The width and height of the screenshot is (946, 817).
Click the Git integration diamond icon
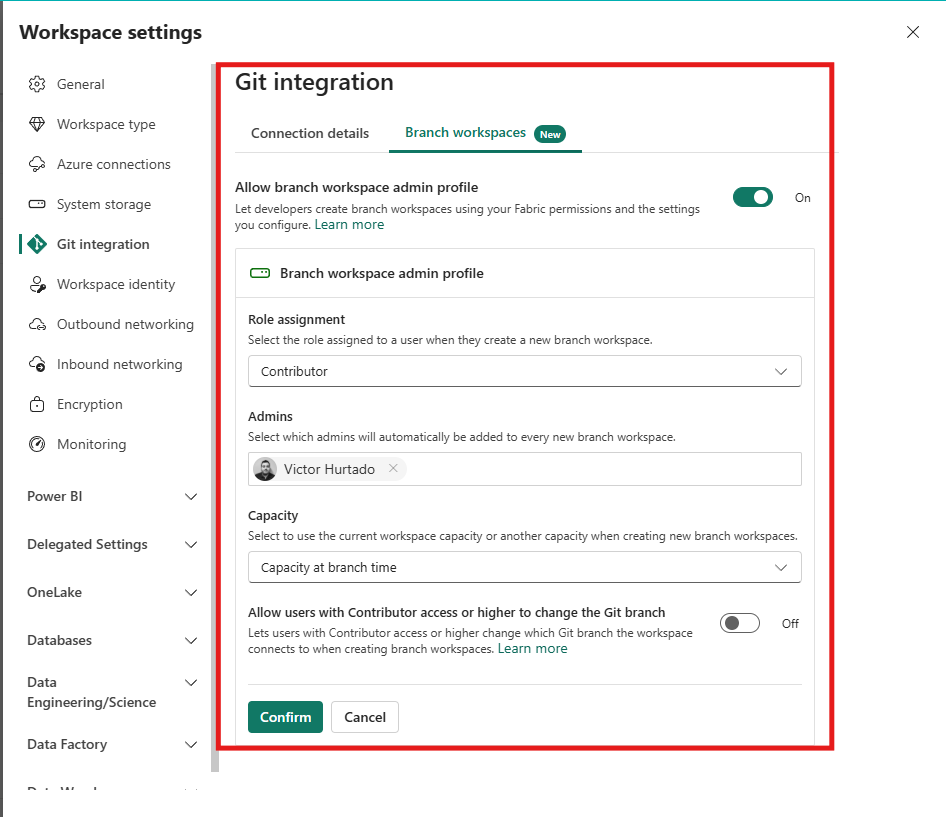coord(37,244)
